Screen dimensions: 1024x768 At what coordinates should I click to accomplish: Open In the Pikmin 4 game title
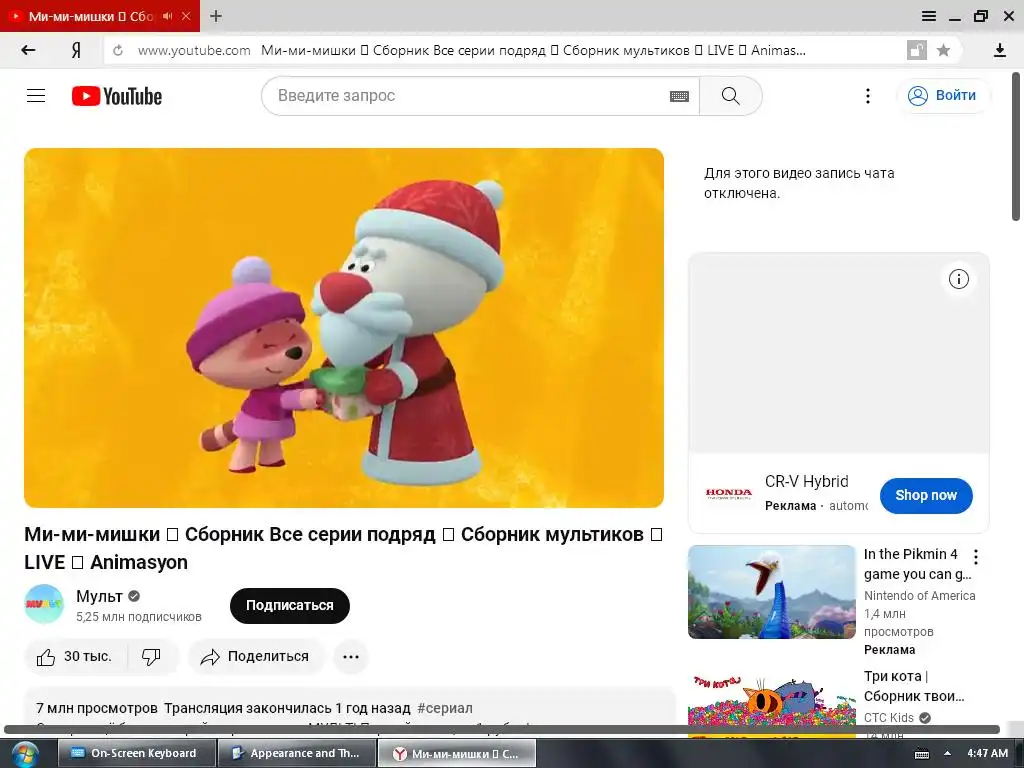918,564
